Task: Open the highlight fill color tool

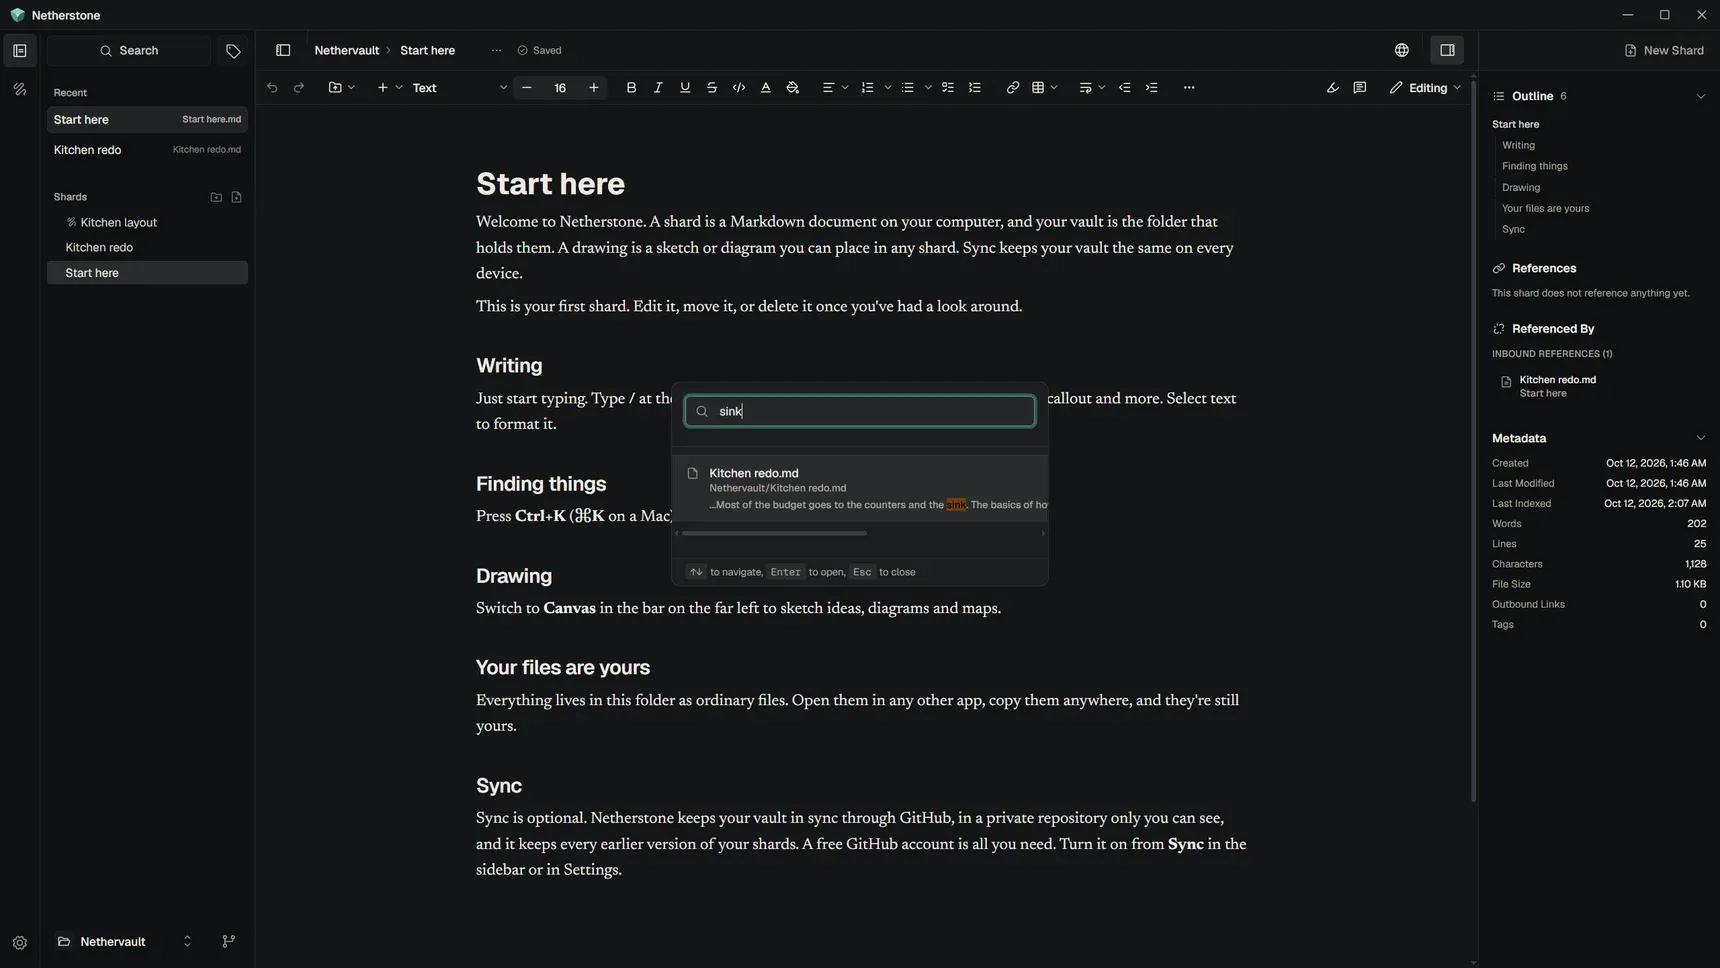Action: [x=793, y=88]
